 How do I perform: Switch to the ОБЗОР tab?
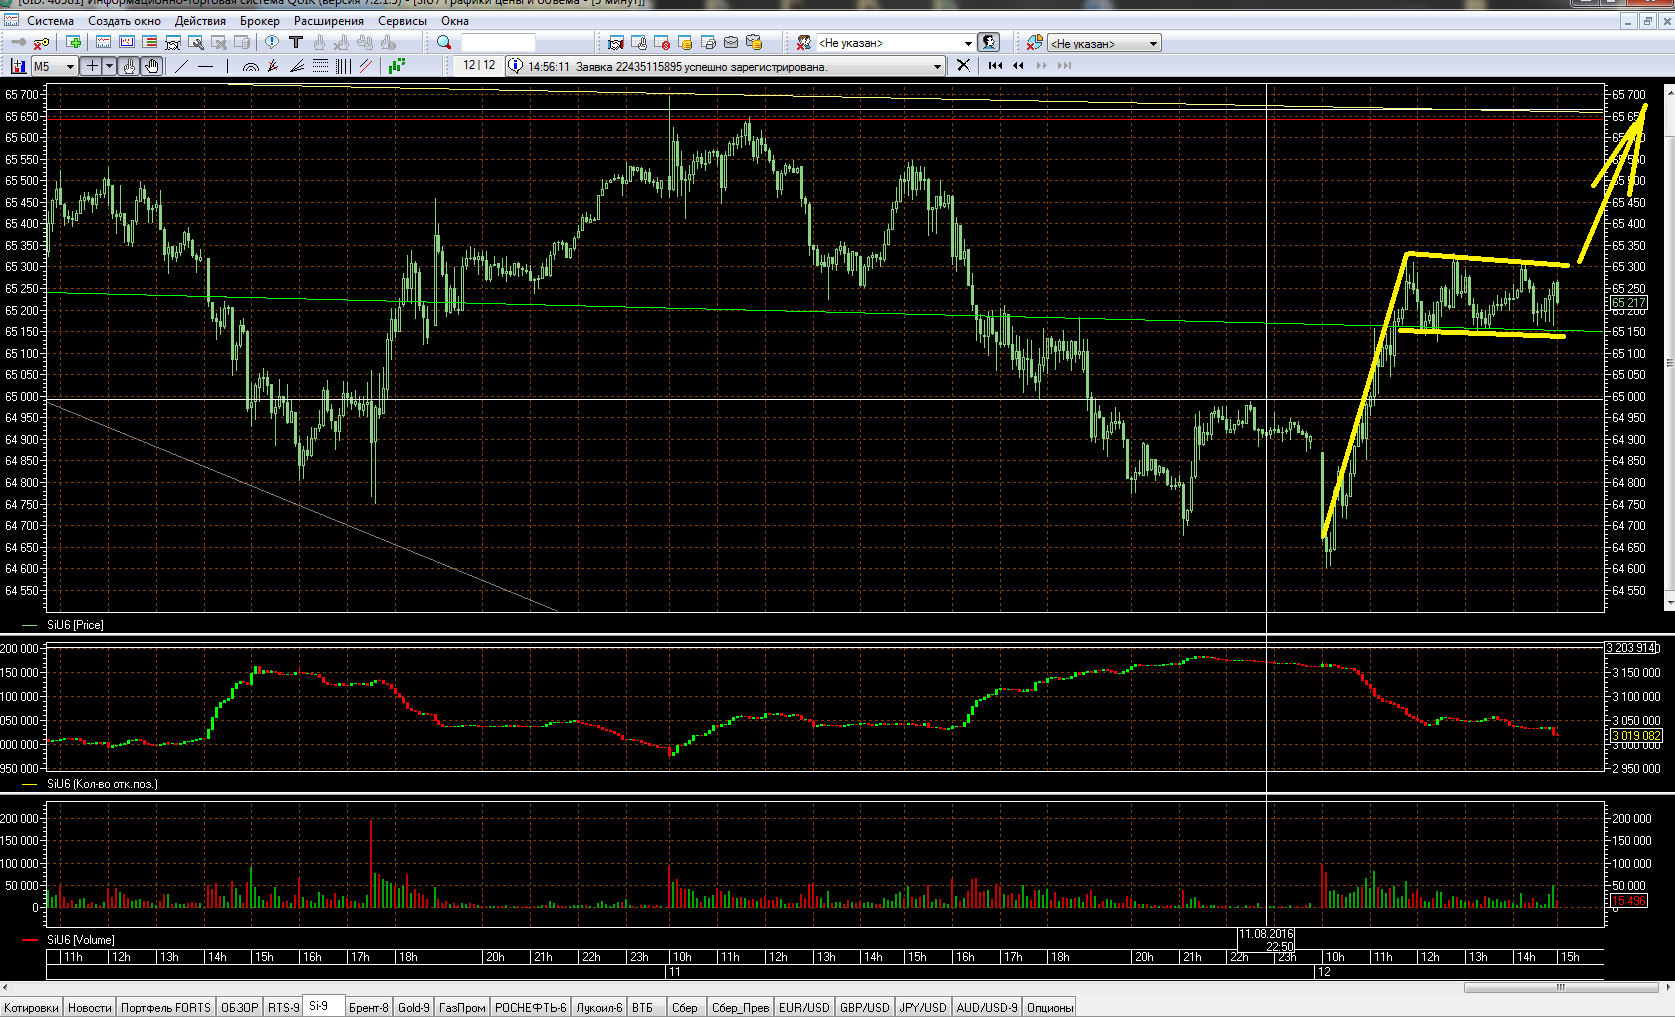coord(239,1007)
